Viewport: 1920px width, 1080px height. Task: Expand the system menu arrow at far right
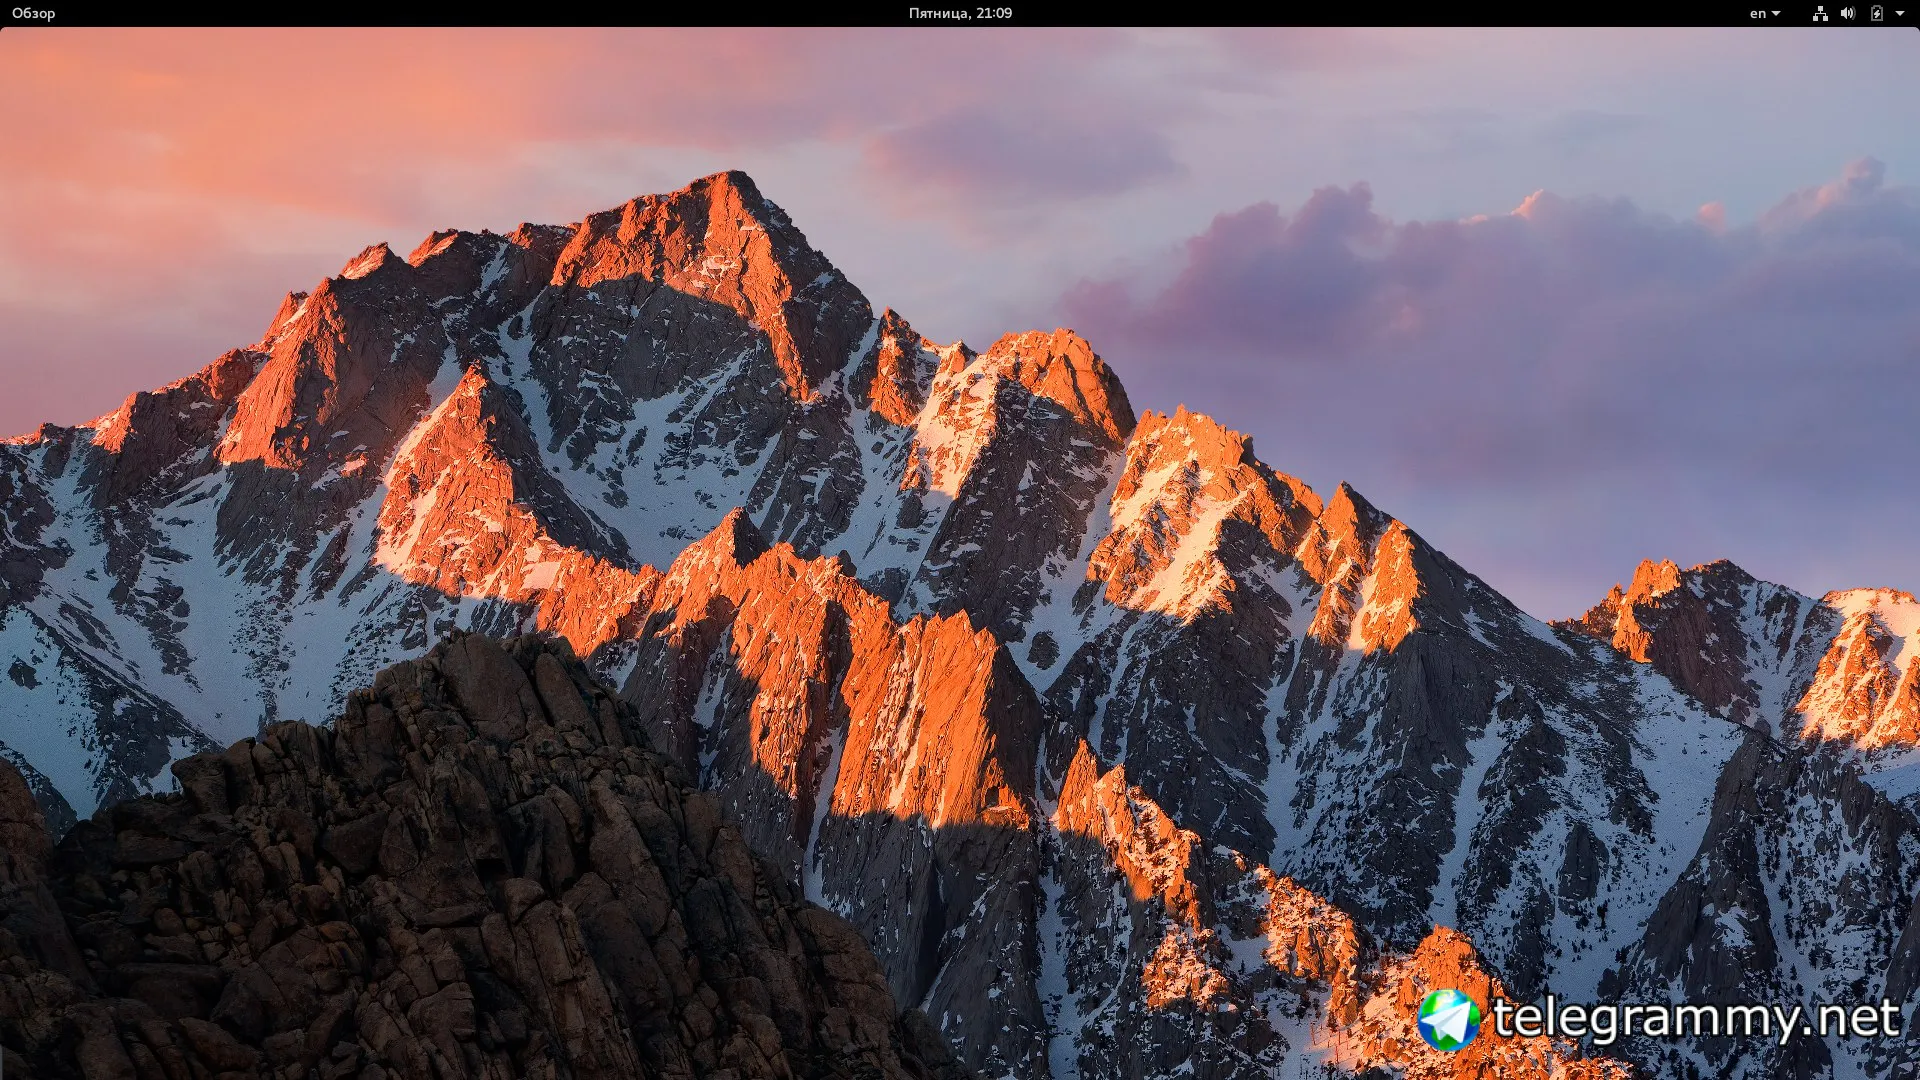pyautogui.click(x=1900, y=13)
